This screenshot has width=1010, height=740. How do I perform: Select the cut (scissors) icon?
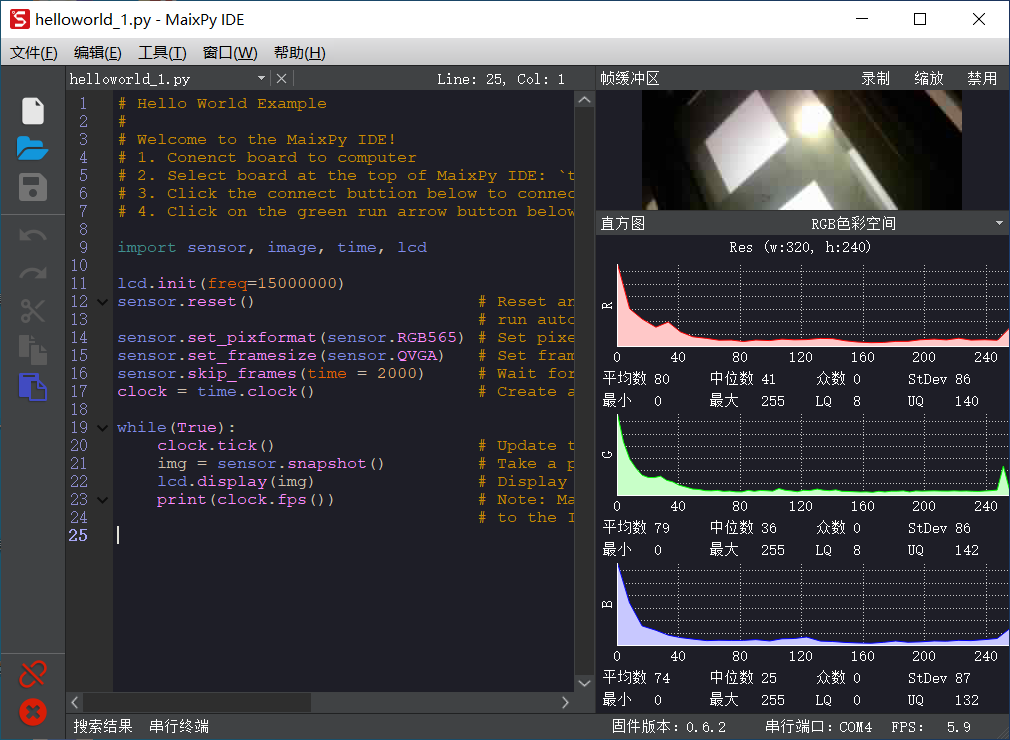tap(32, 311)
